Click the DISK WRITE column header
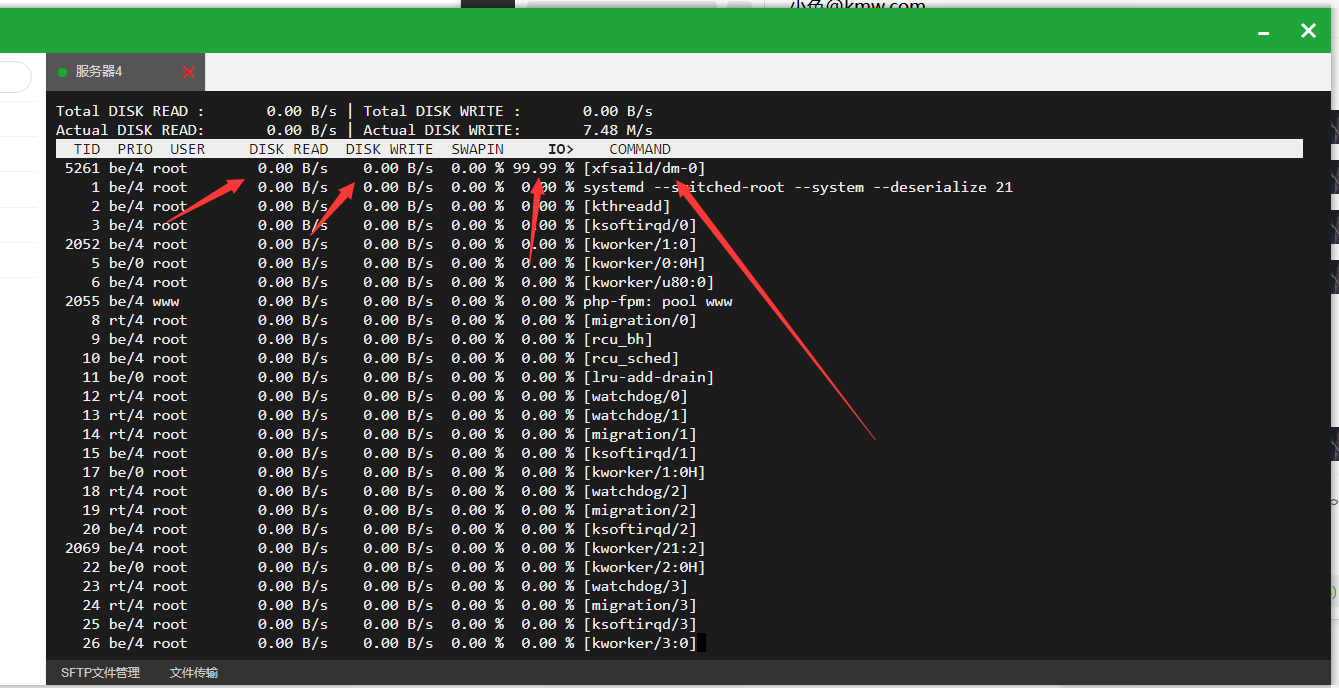Screen dimensions: 1339x688 tap(389, 149)
